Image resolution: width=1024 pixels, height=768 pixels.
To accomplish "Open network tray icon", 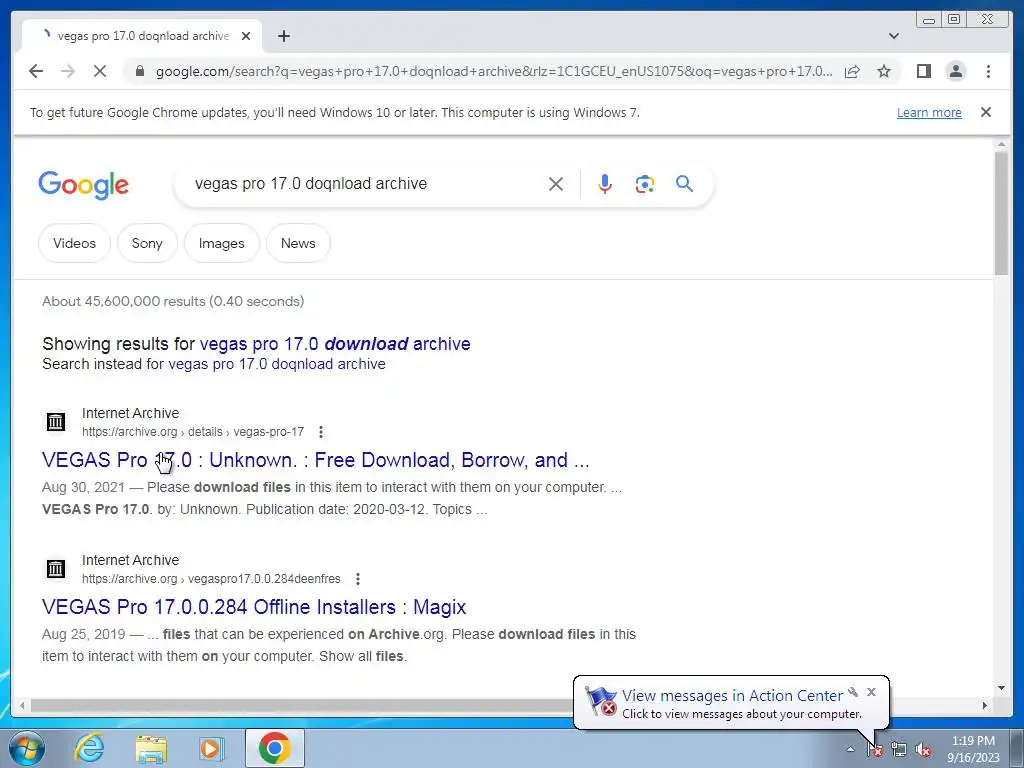I will 899,750.
